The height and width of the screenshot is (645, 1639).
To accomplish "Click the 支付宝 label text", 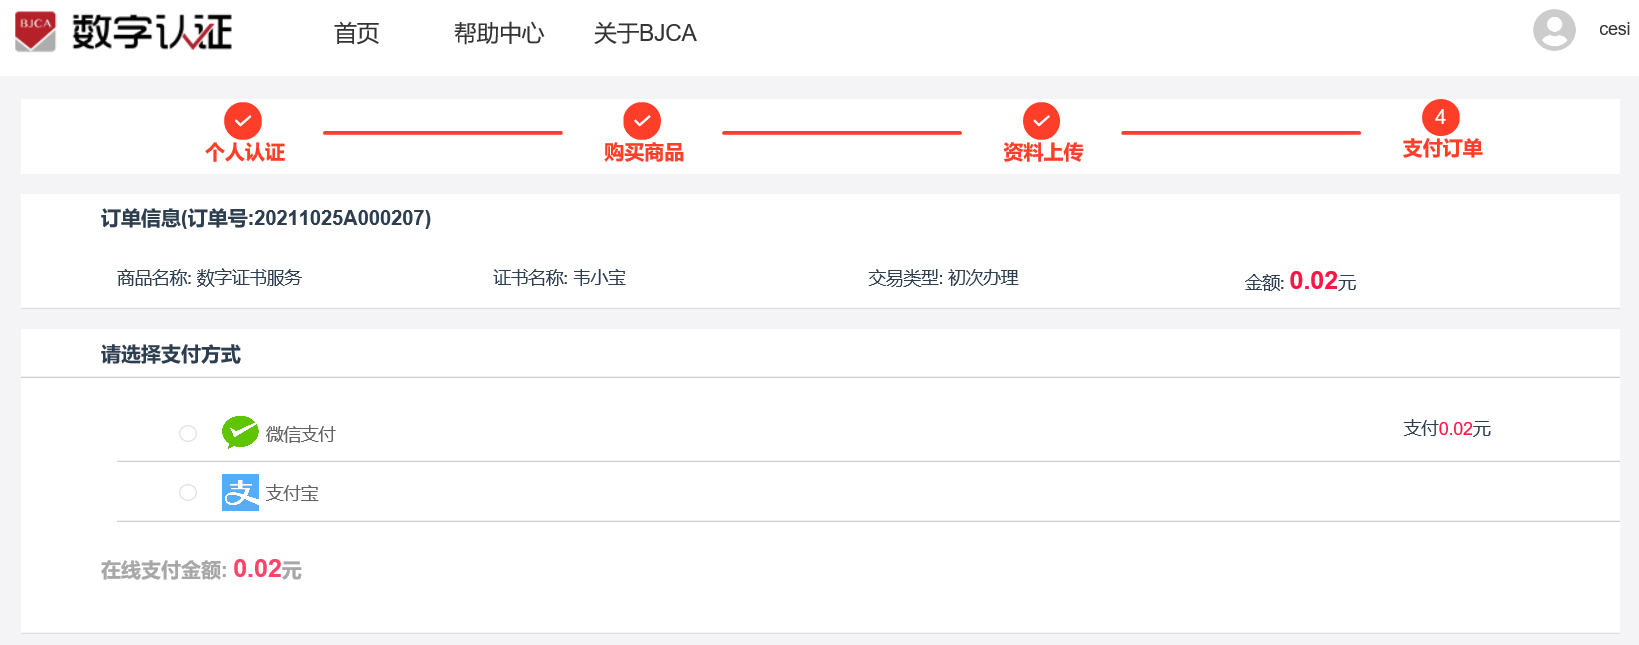I will click(x=292, y=493).
